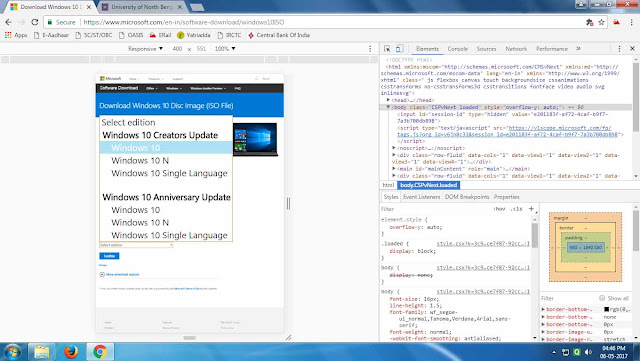Open the Select edition combo box
Viewport: 640px width, 361px height.
pyautogui.click(x=136, y=245)
